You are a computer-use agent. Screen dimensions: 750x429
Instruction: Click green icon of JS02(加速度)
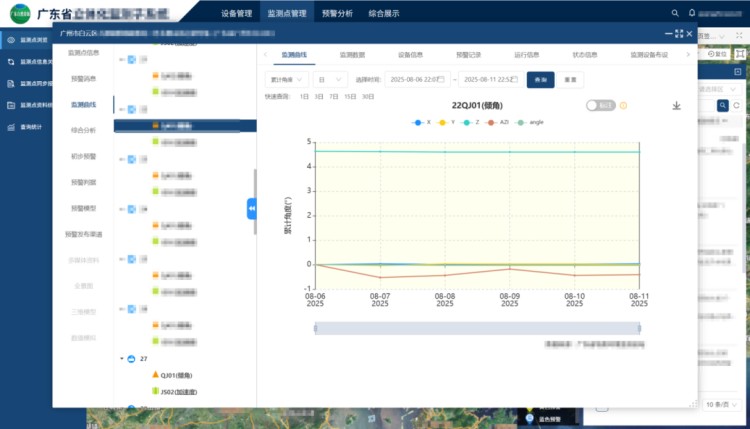[x=155, y=391]
